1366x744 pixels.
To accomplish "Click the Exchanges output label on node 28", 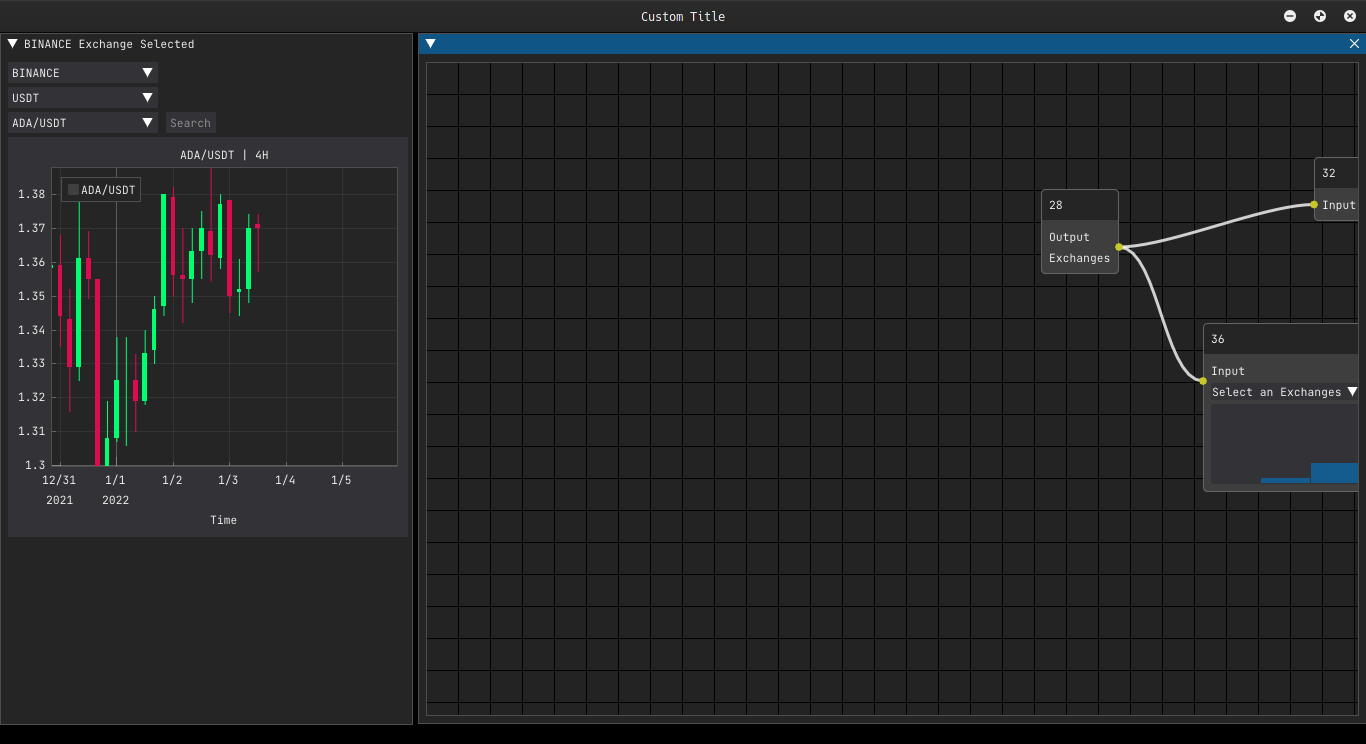I will point(1079,258).
